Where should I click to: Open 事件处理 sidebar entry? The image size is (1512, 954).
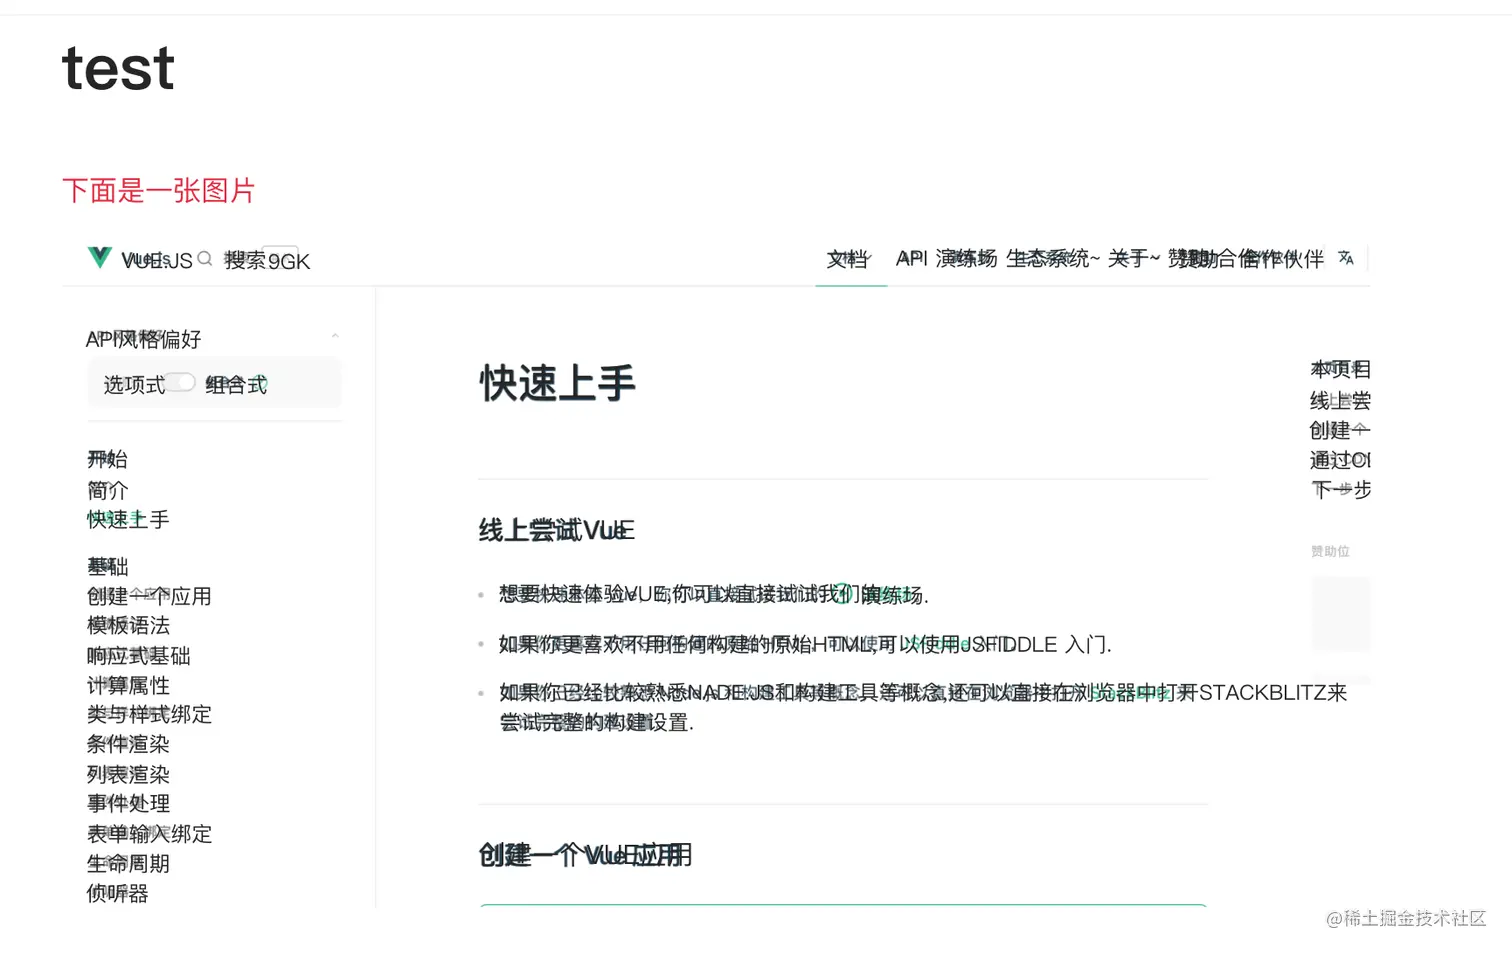coord(128,803)
